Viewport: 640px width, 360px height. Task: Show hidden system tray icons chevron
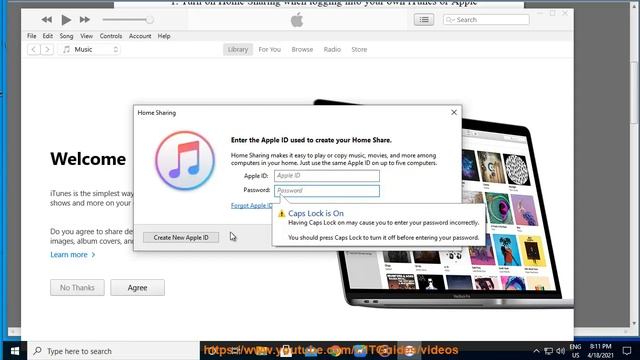point(536,351)
